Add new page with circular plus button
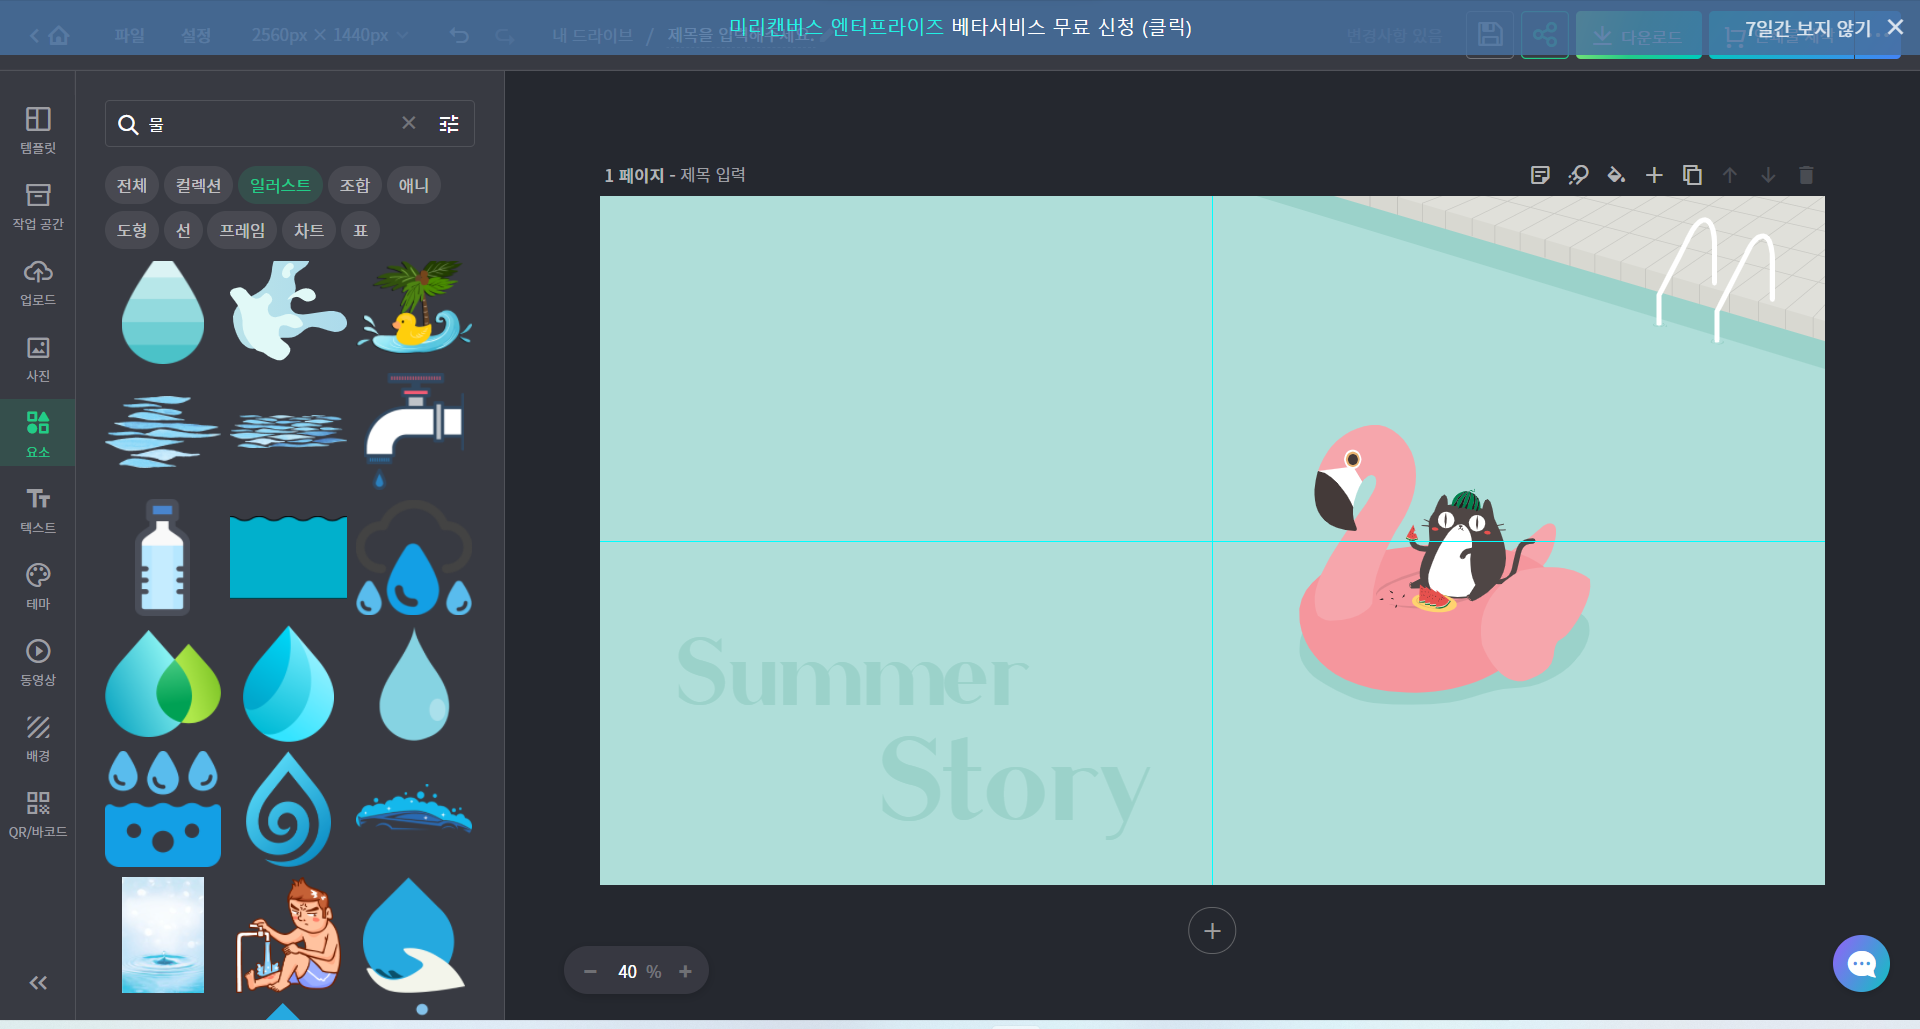This screenshot has height=1029, width=1920. (1212, 931)
